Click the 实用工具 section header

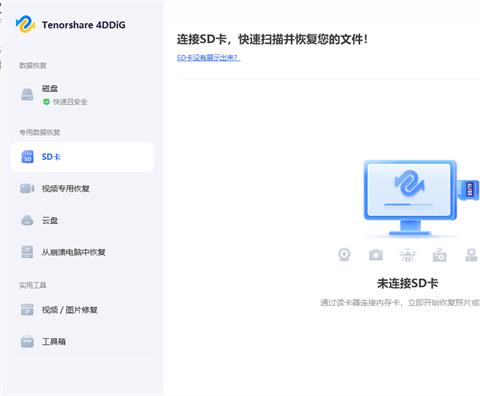(32, 285)
